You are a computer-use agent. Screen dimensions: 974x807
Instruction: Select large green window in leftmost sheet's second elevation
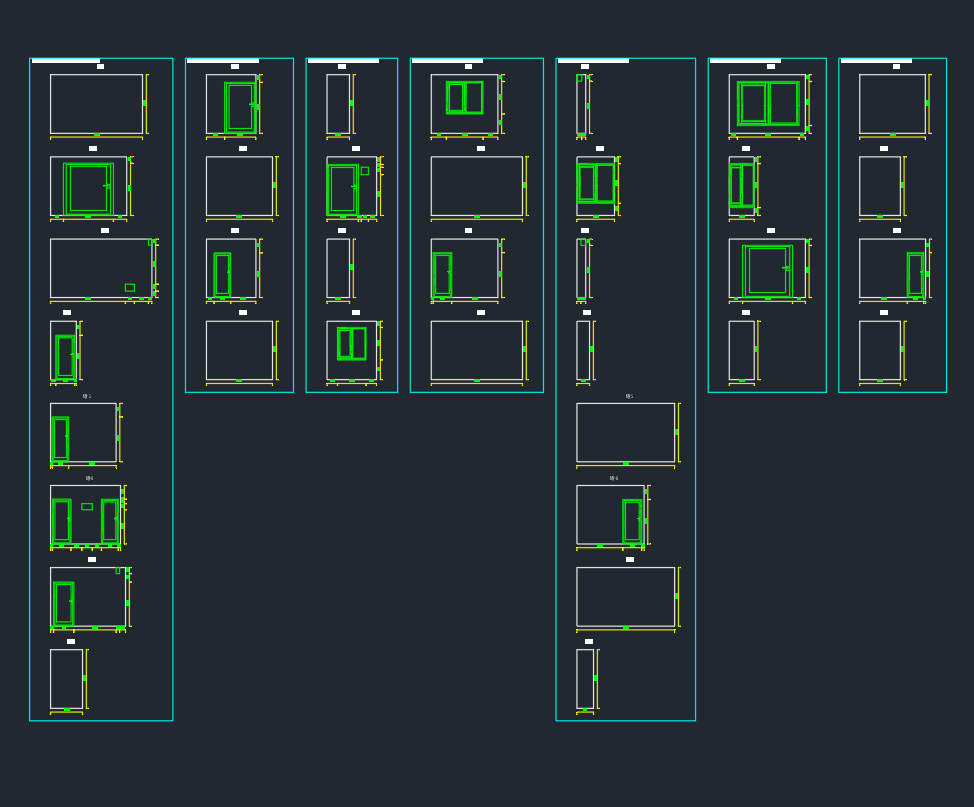88,188
